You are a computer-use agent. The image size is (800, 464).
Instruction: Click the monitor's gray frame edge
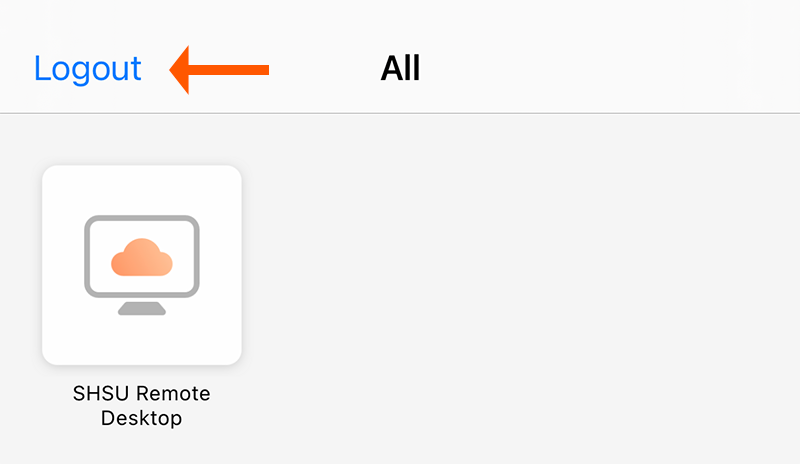142,218
